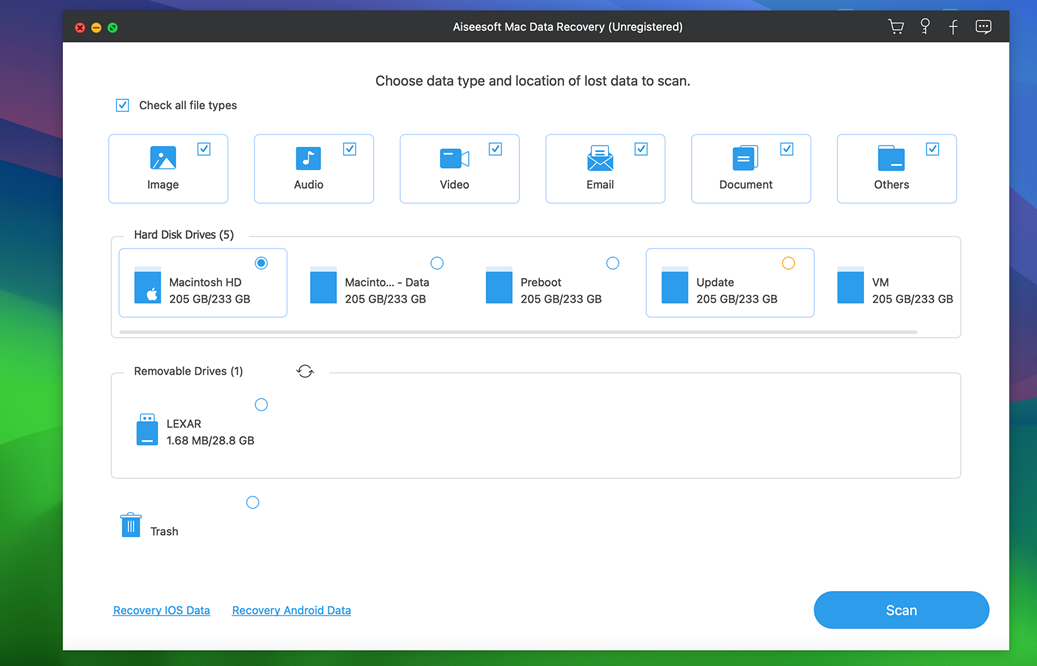Open the feedback chat bubble icon
Image resolution: width=1037 pixels, height=666 pixels.
click(x=983, y=26)
